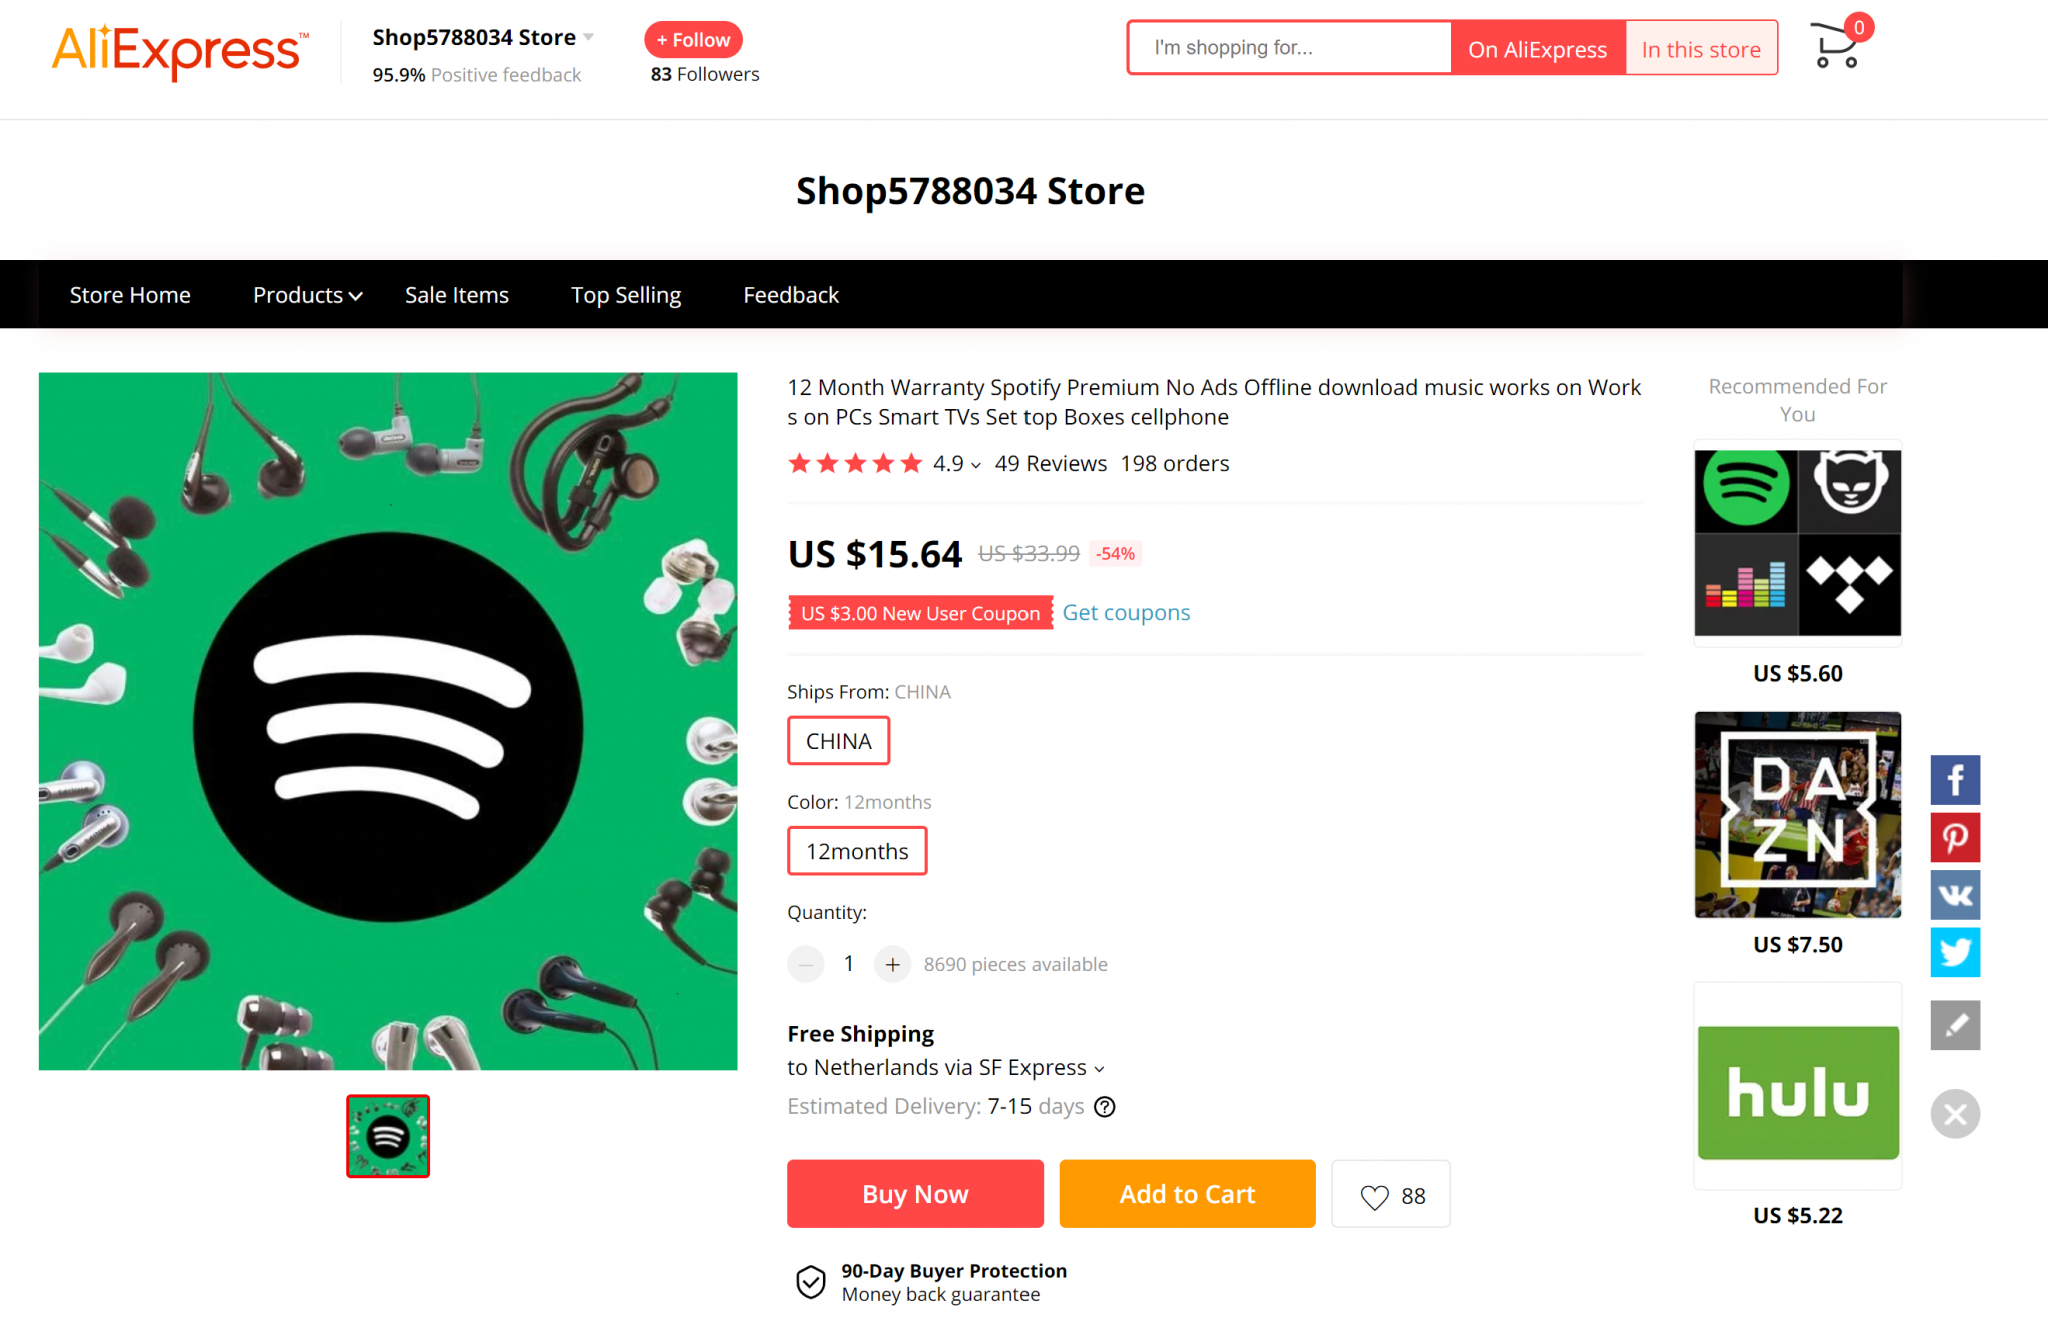Click the Get coupons link
2048x1335 pixels.
click(x=1126, y=613)
